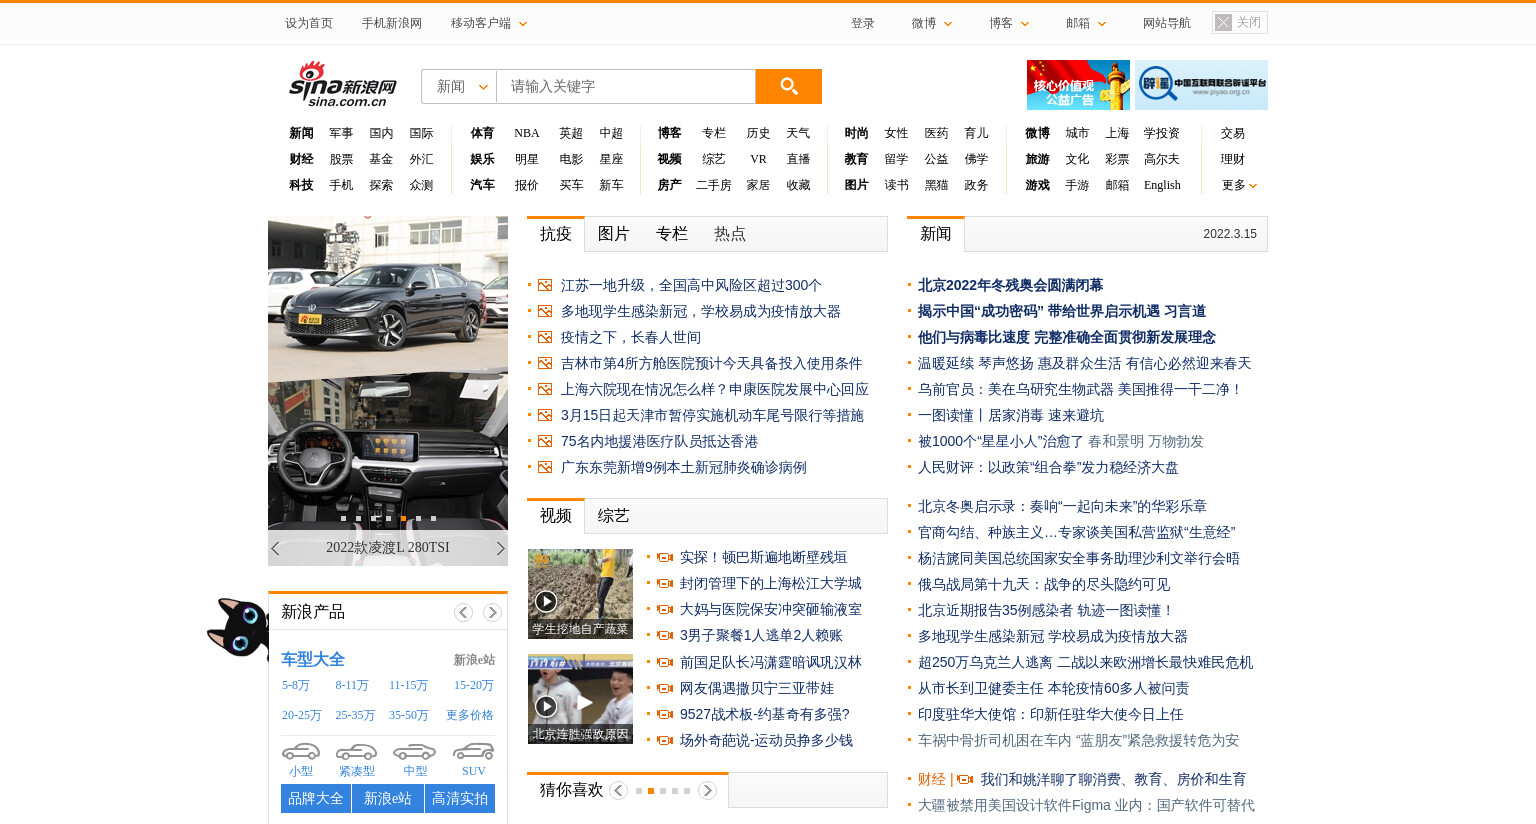
Task: Open the 二手房 navigation link
Action: point(714,185)
